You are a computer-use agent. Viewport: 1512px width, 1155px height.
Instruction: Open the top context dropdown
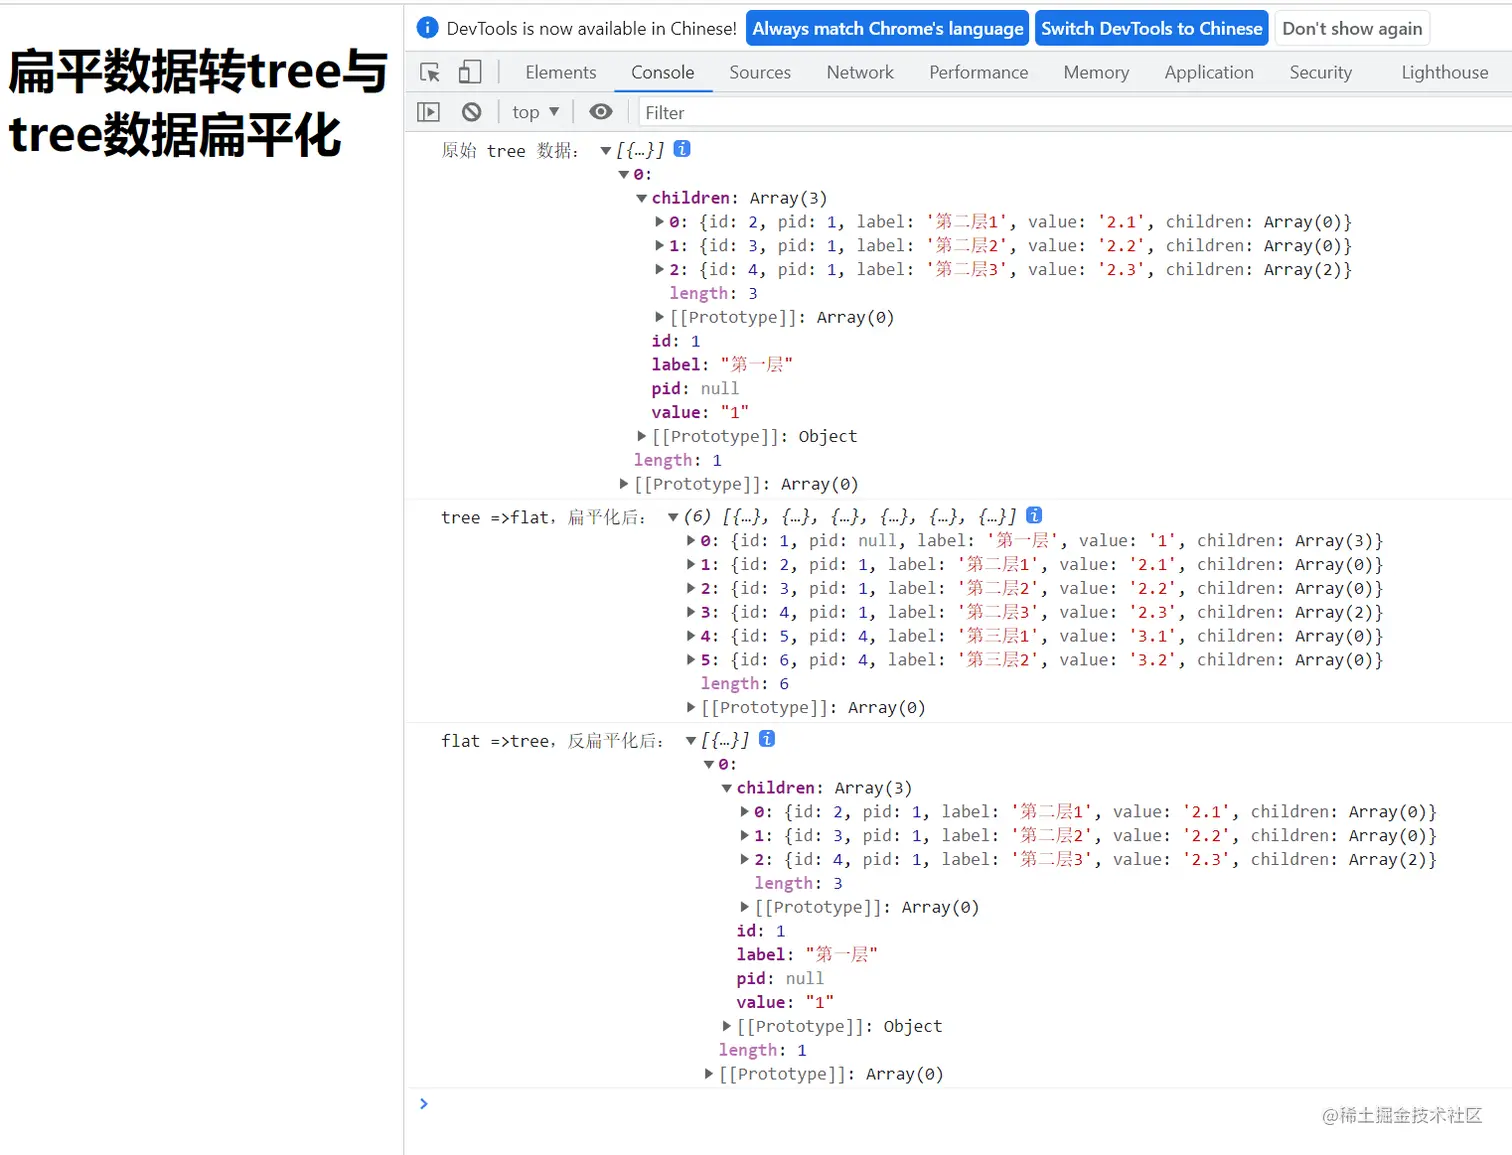click(x=536, y=112)
